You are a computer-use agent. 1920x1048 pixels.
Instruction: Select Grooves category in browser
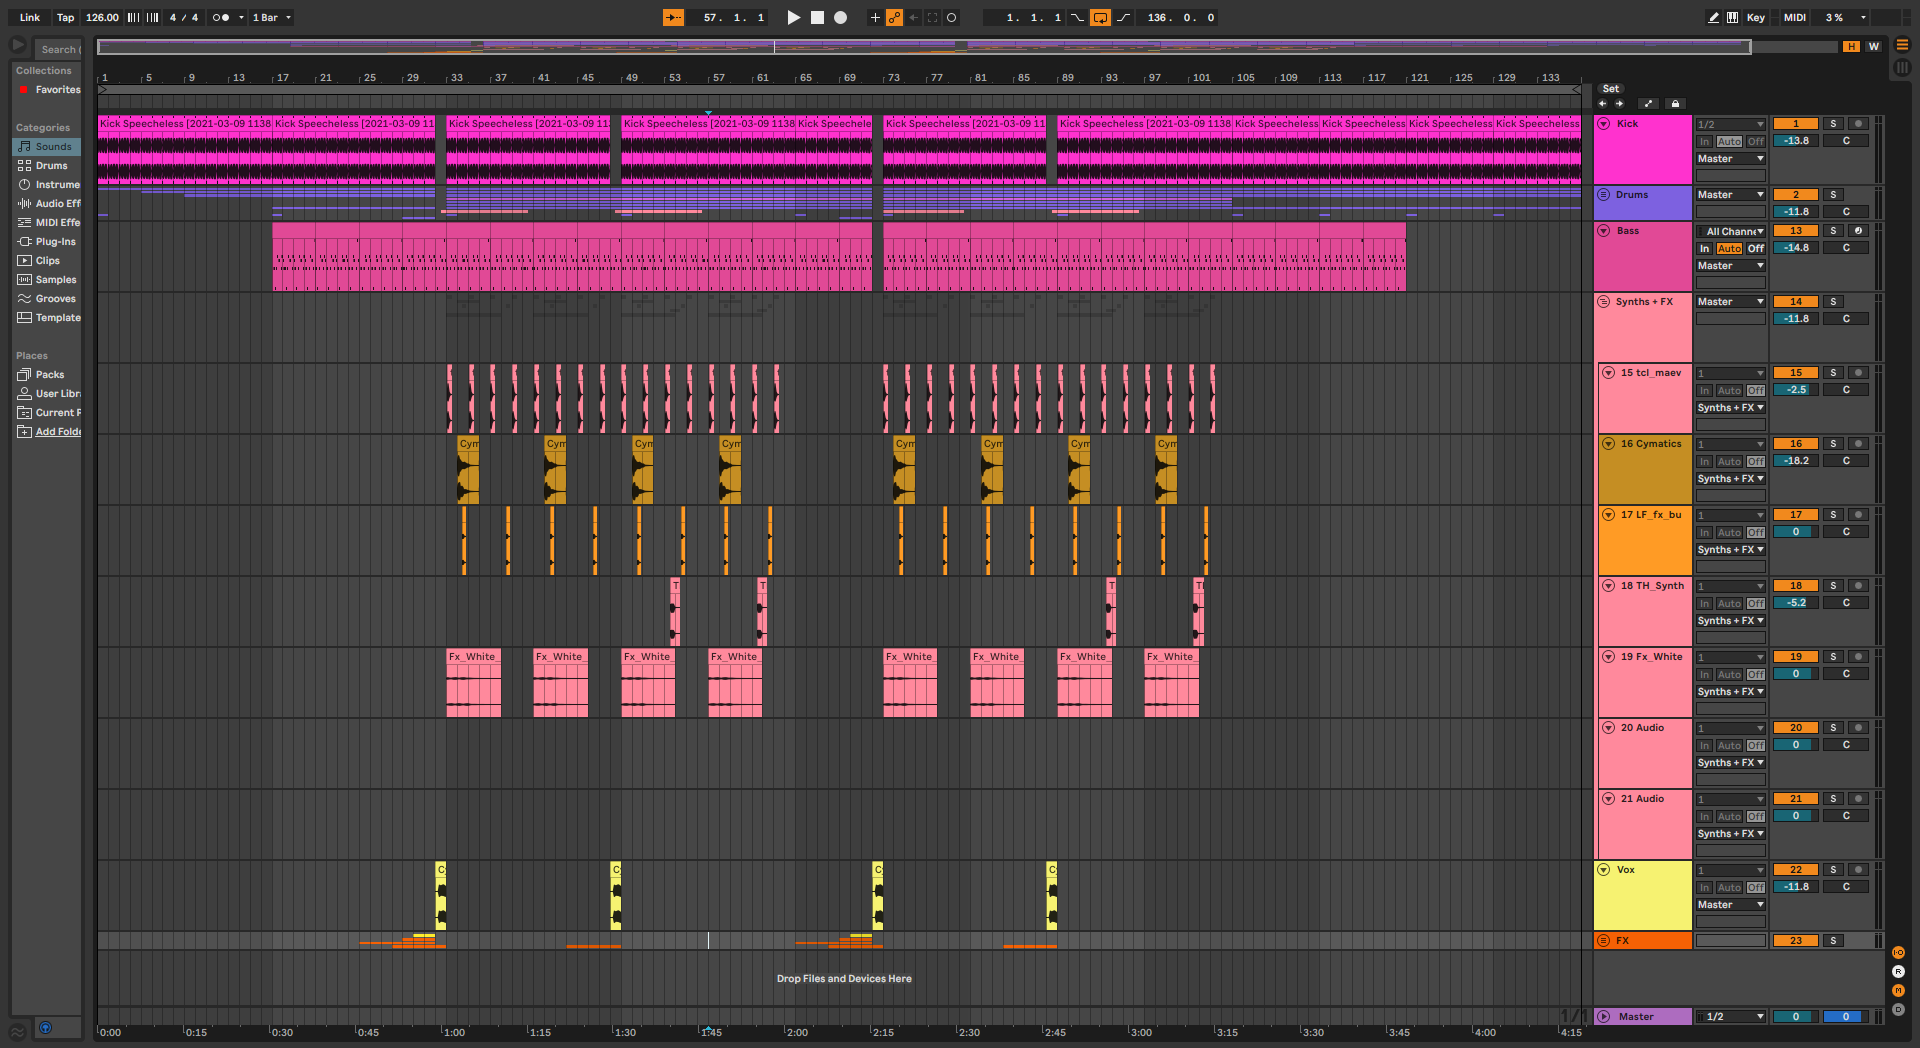[47, 298]
